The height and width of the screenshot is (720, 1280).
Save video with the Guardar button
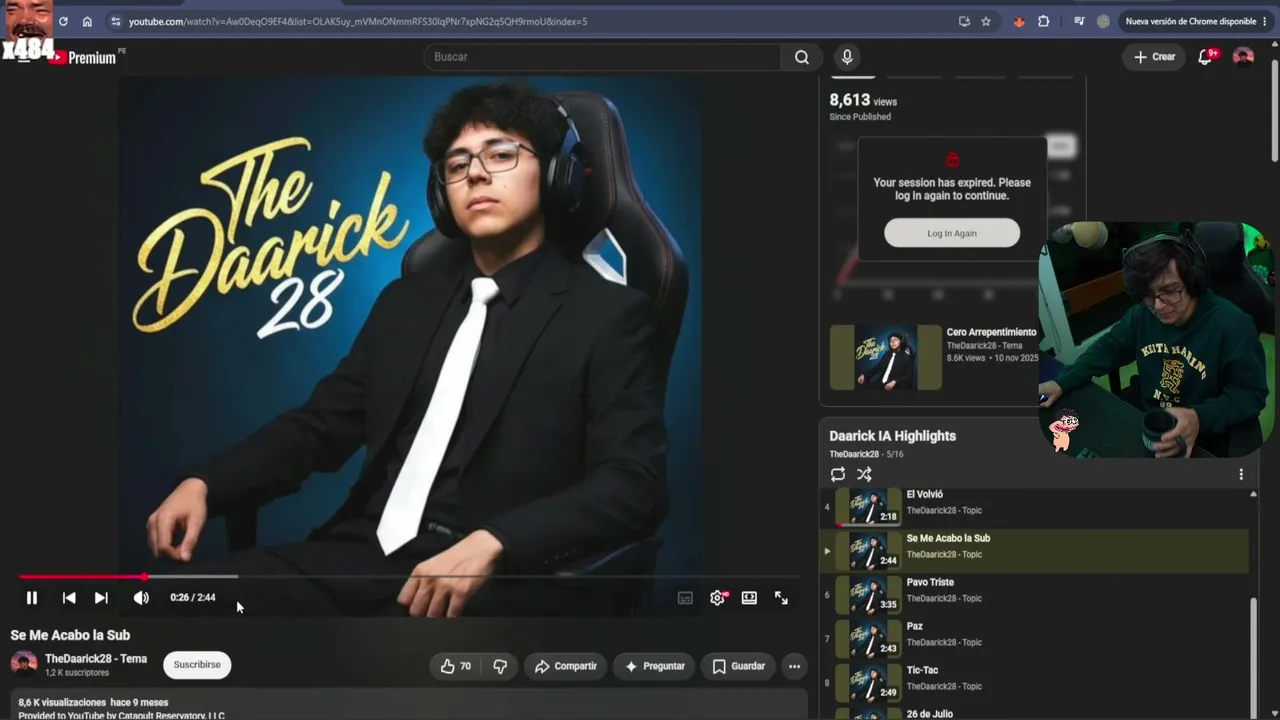[739, 666]
